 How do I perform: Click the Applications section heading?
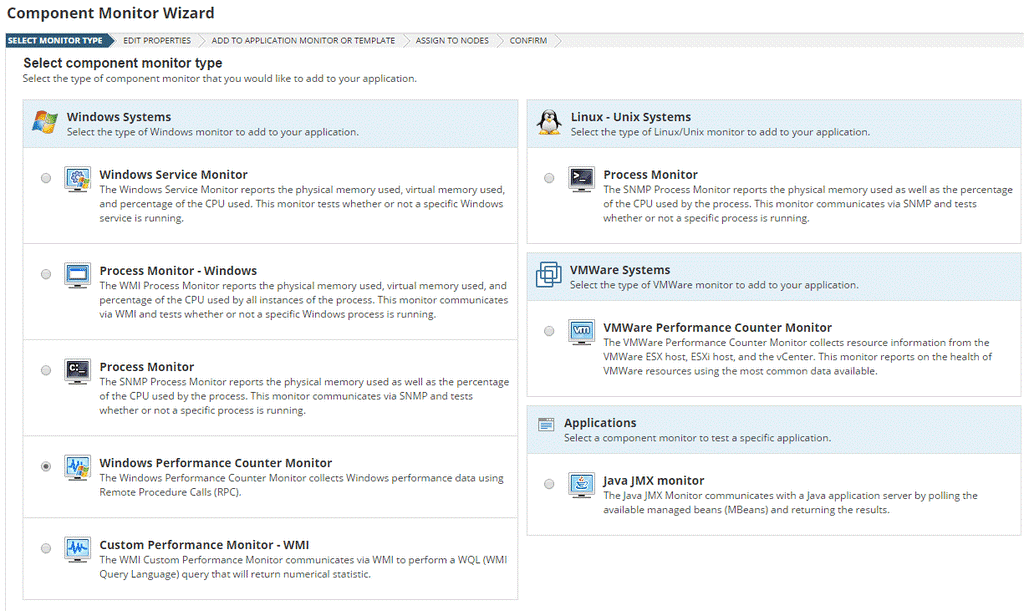pos(600,423)
